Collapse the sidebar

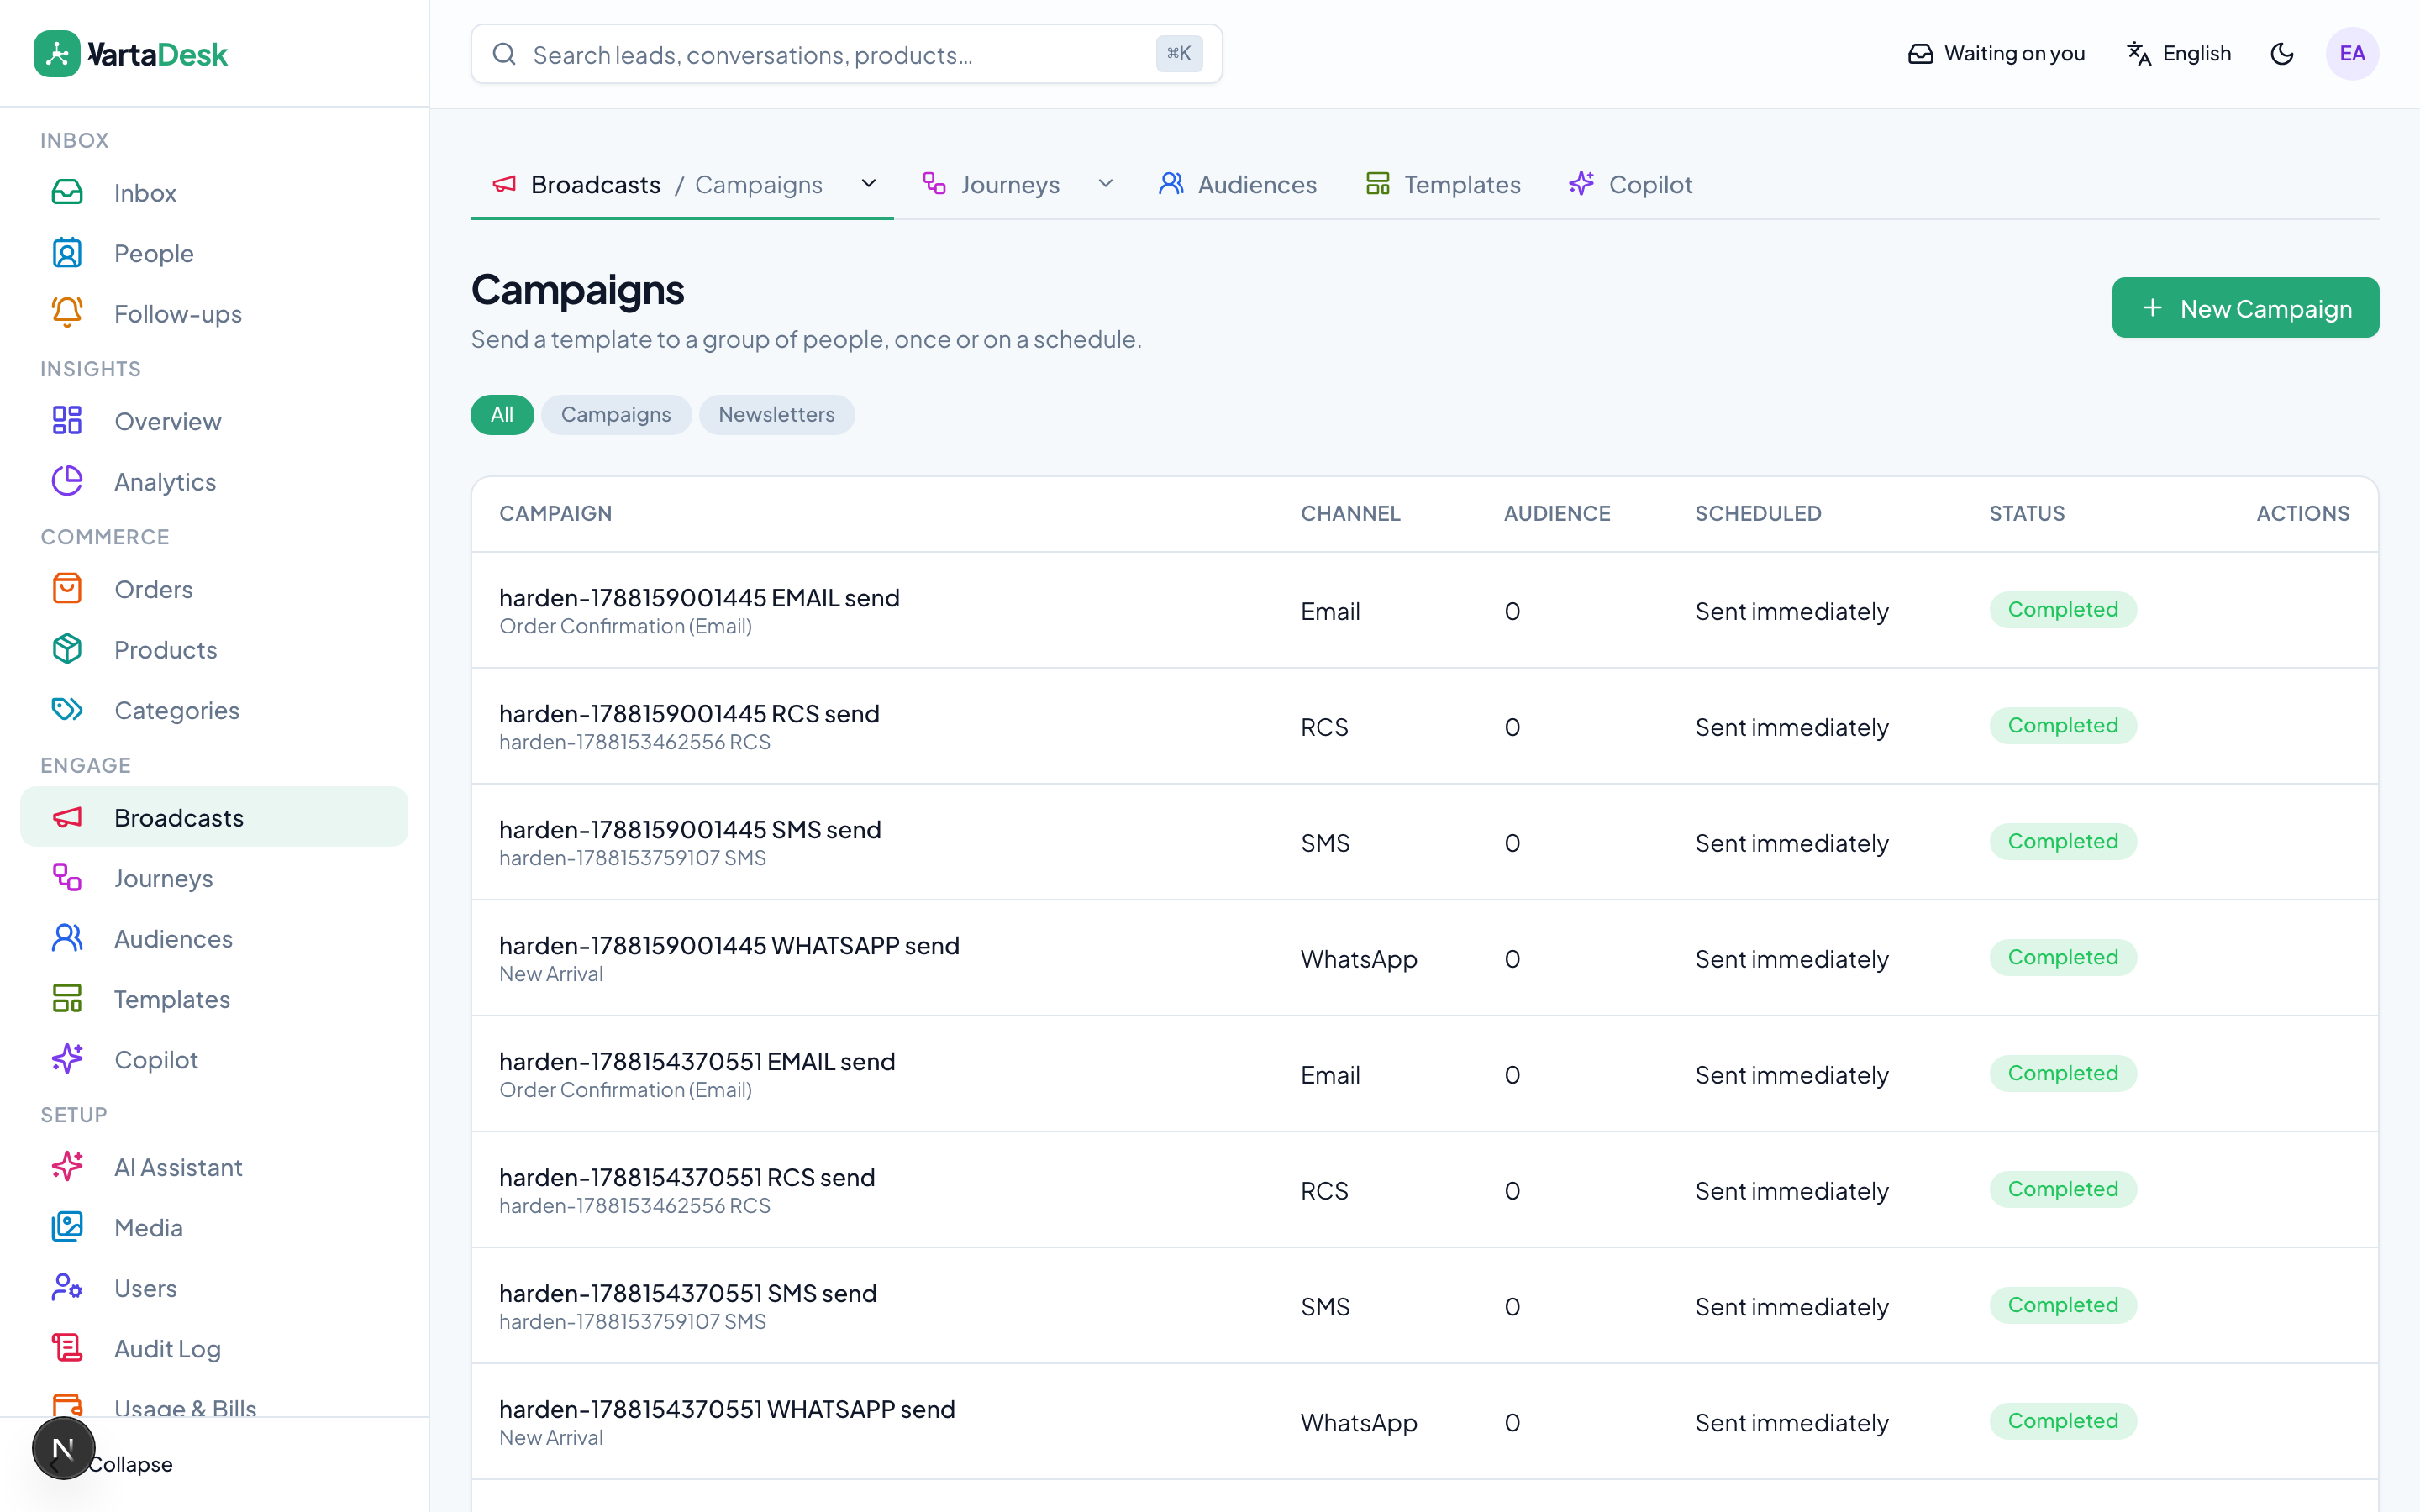[130, 1464]
